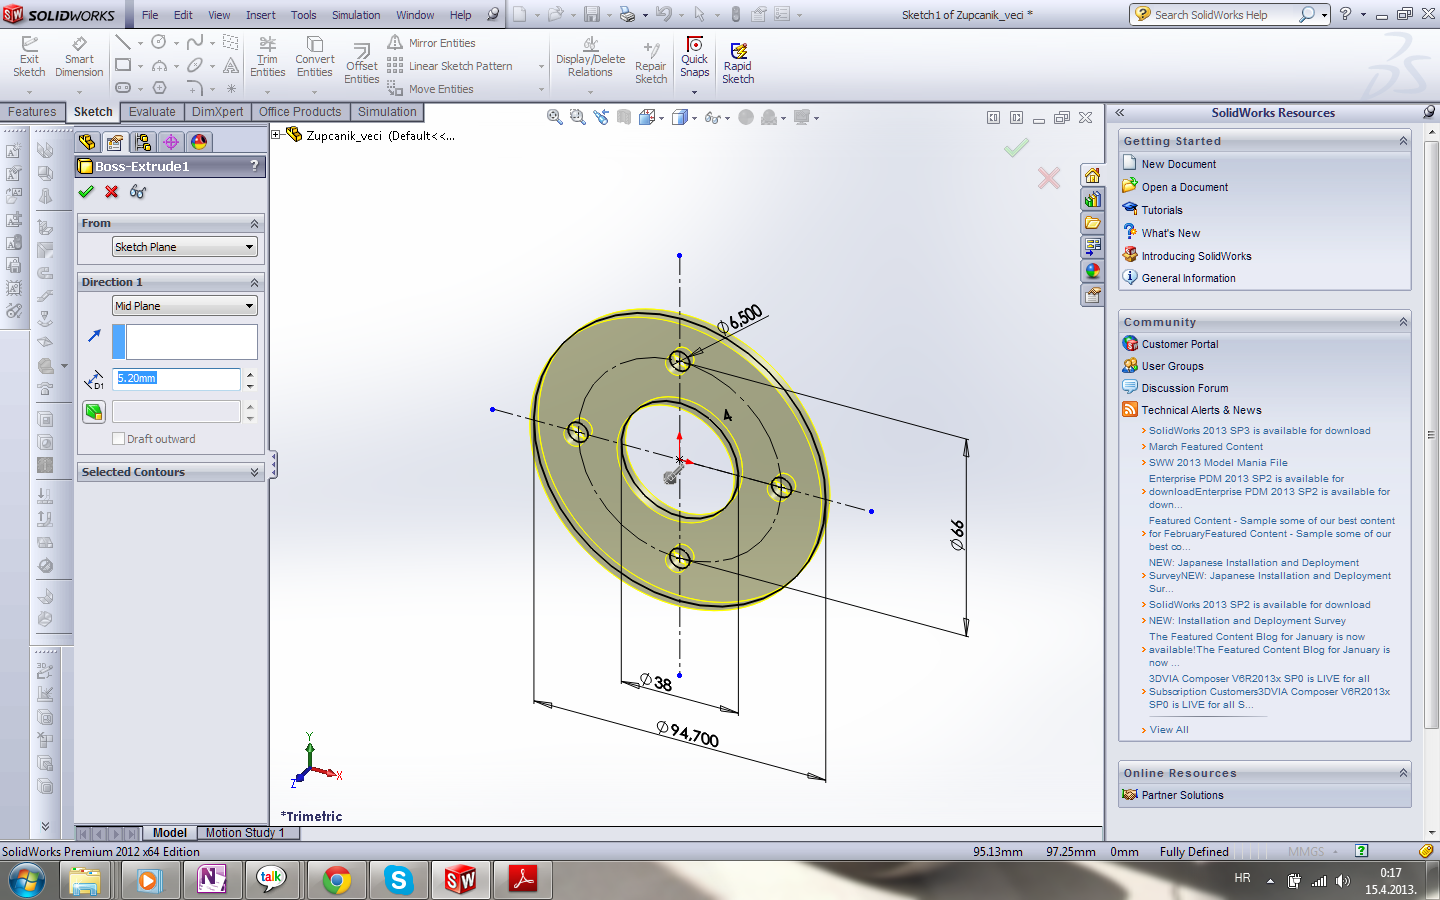This screenshot has height=900, width=1440.
Task: Choose the Trim Entities tool
Action: click(x=267, y=57)
